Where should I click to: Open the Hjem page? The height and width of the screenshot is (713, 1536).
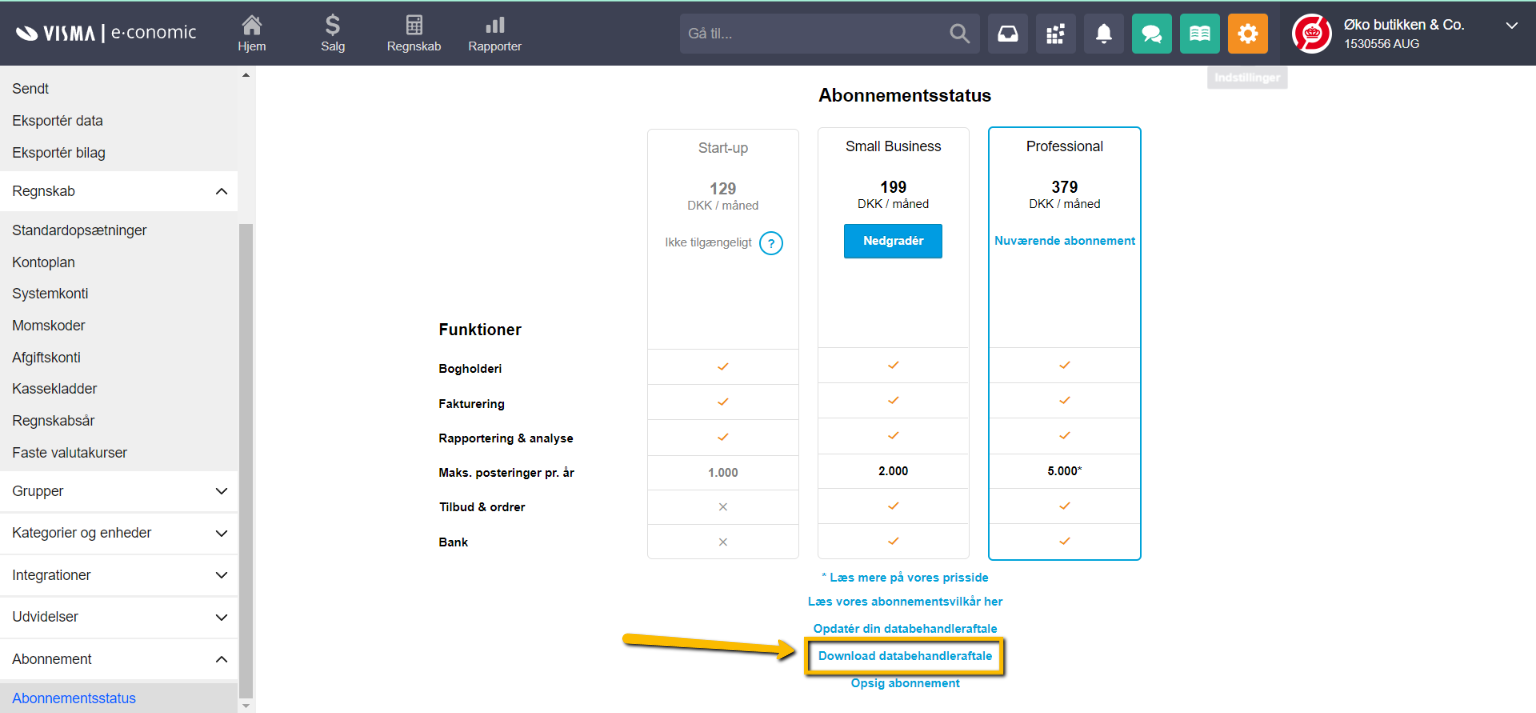pyautogui.click(x=251, y=33)
